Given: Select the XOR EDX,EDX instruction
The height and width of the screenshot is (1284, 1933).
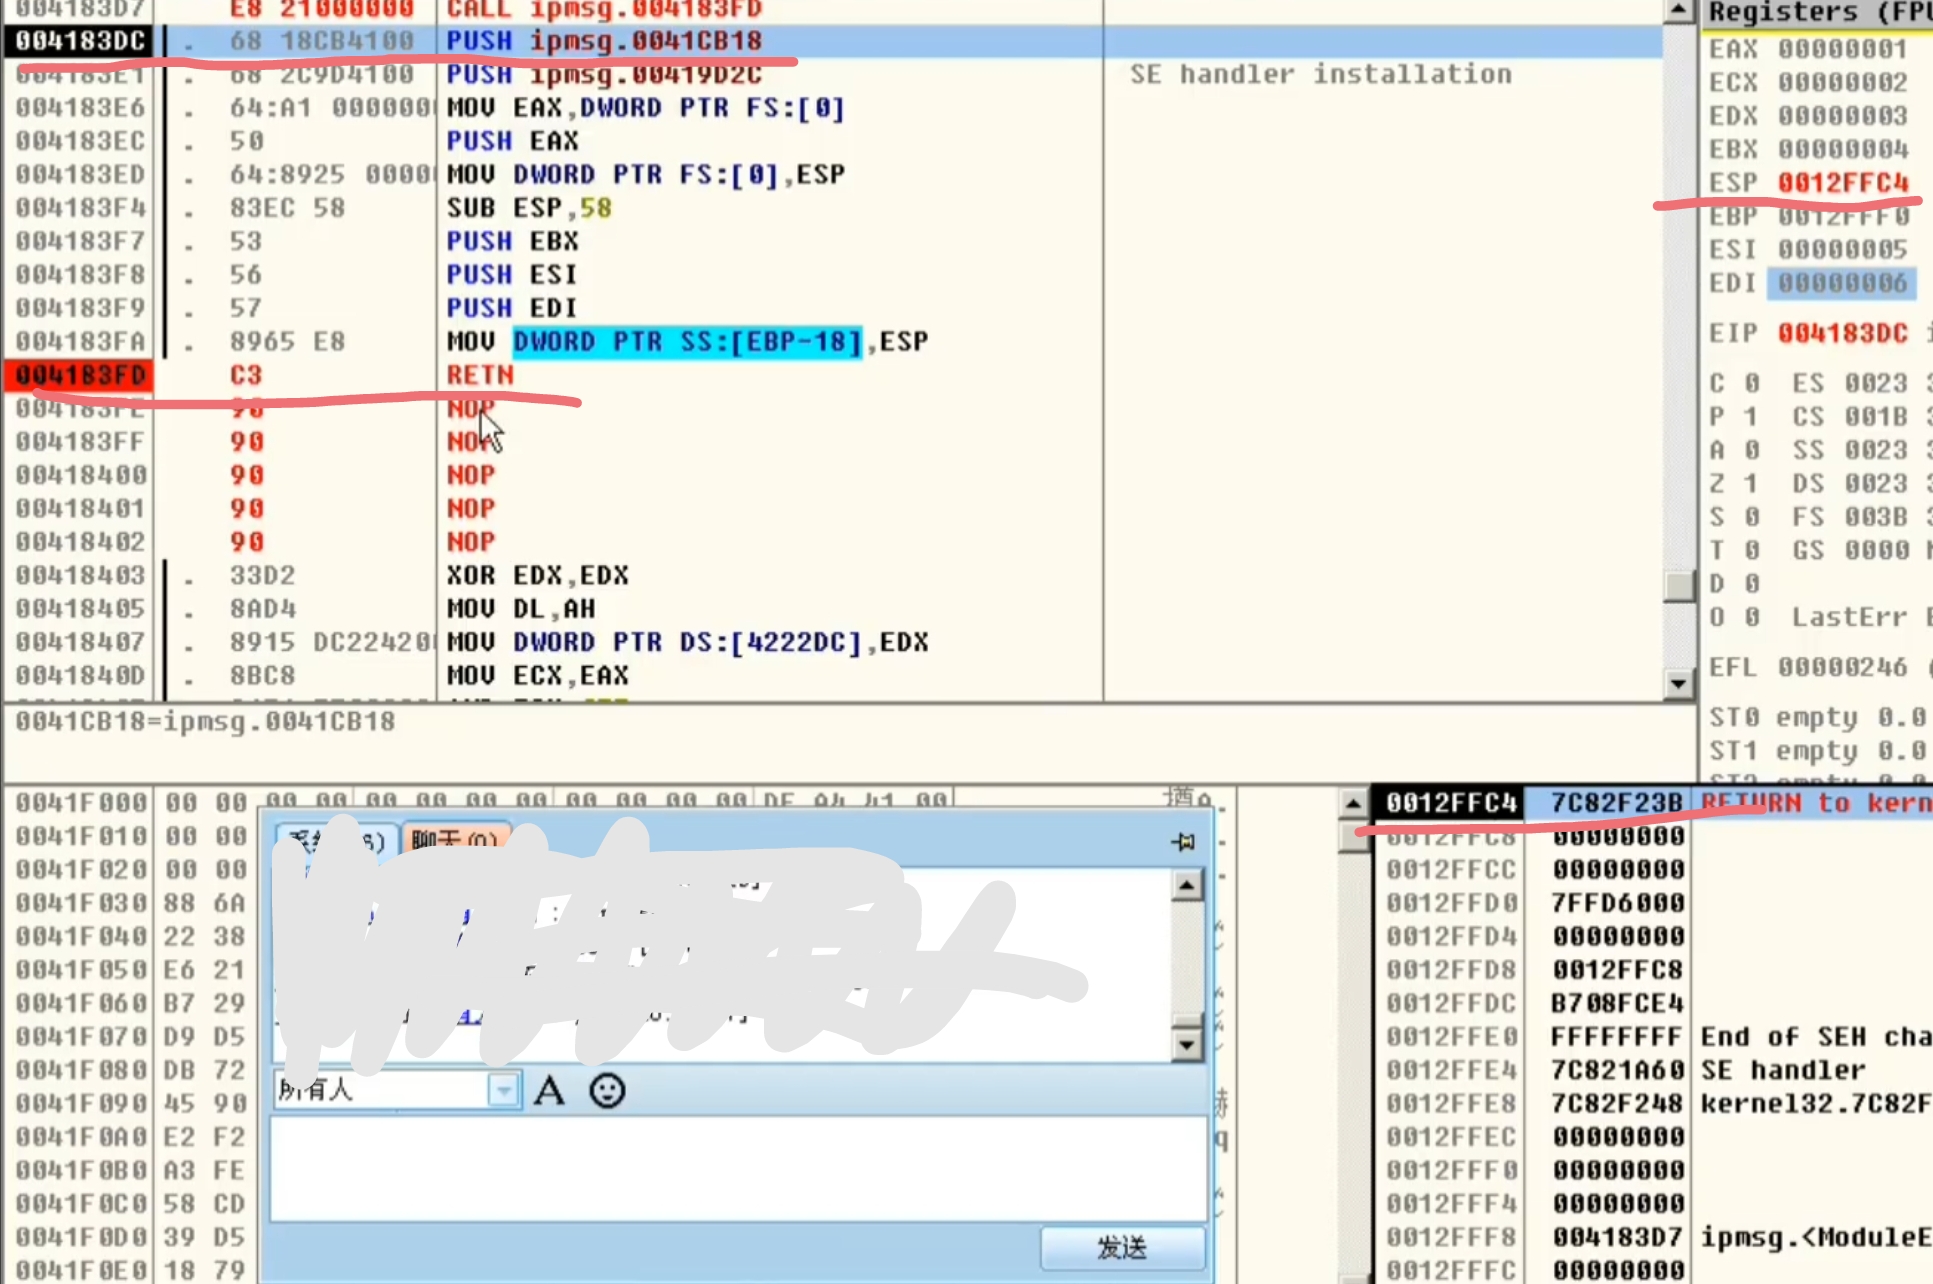Looking at the screenshot, I should 537,575.
